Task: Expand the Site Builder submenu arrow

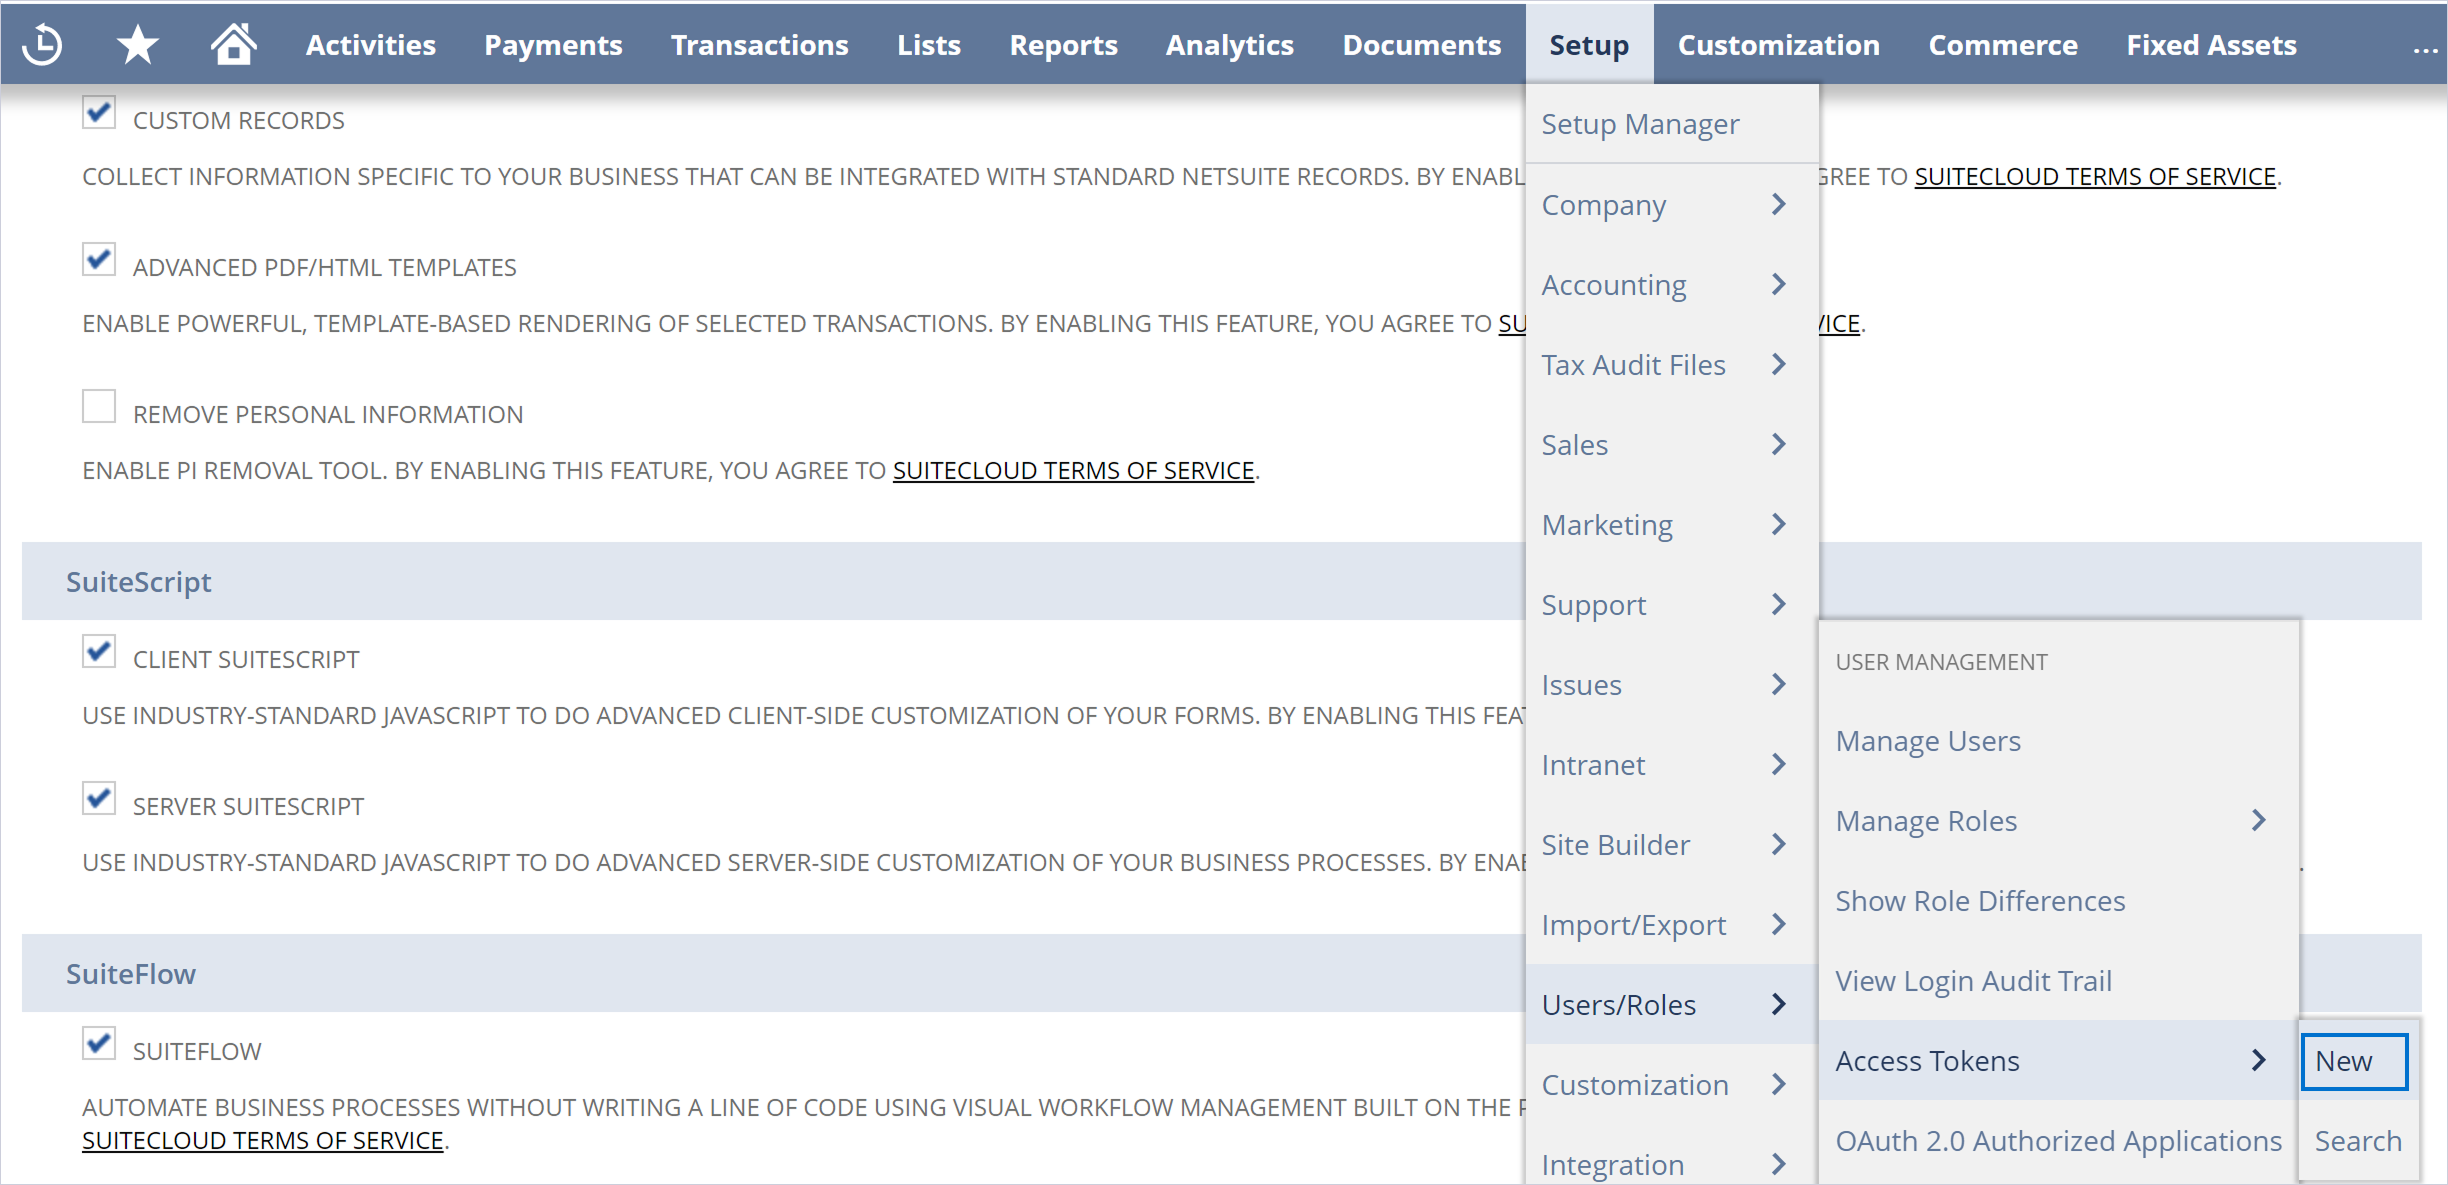Action: pos(1778,844)
